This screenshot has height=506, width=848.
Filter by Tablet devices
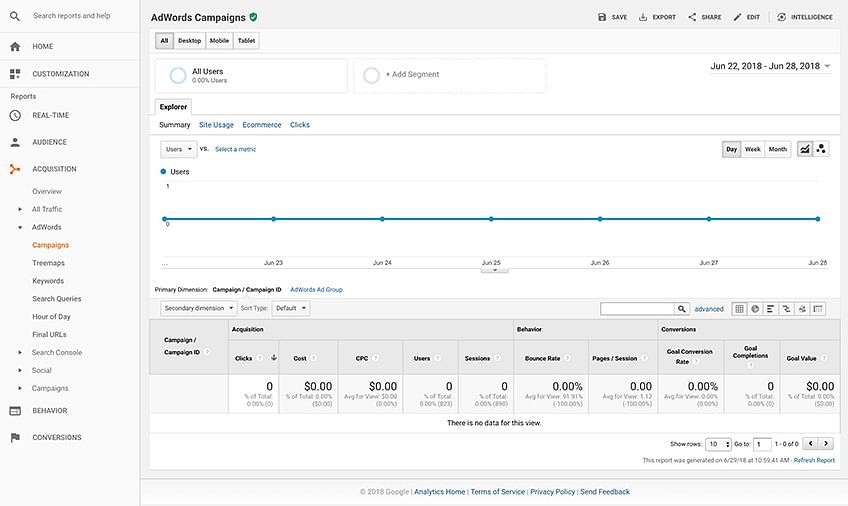click(x=246, y=41)
